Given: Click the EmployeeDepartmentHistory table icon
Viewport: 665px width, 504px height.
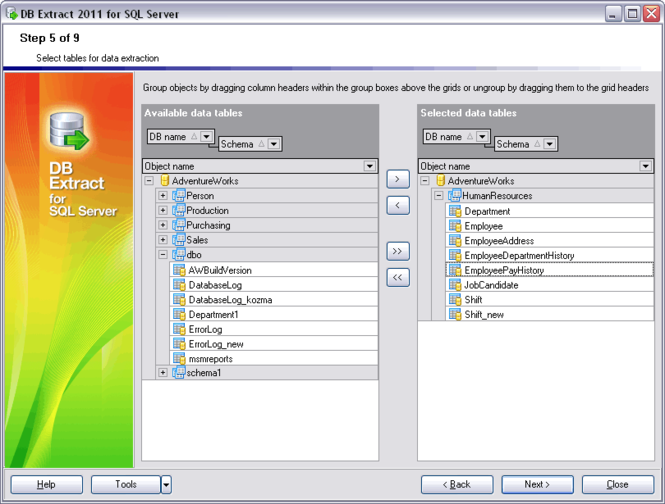Looking at the screenshot, I should [455, 255].
